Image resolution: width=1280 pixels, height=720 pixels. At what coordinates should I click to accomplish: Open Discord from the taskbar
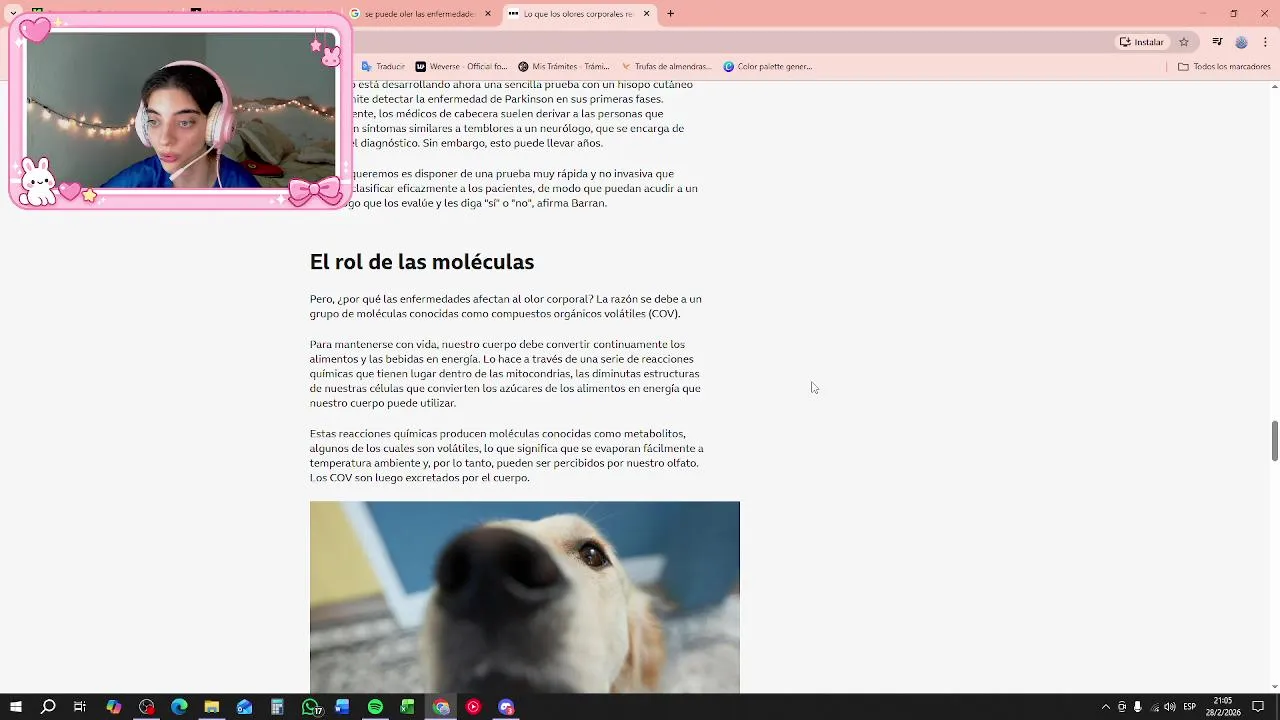506,707
